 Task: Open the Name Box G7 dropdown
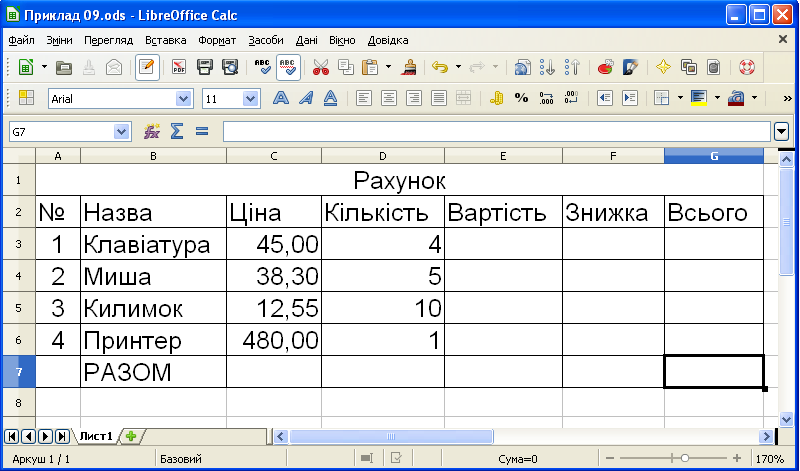(121, 132)
